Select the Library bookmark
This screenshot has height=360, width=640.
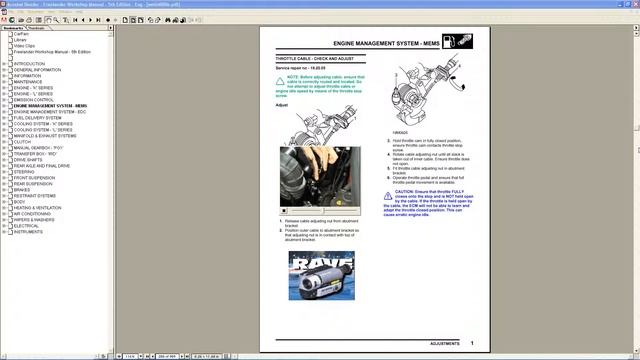[20, 40]
